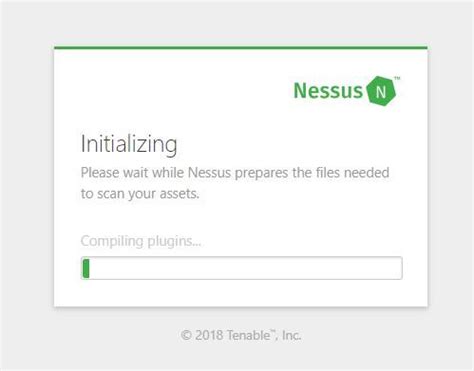Click the word Tenable in the footer

pyautogui.click(x=248, y=335)
